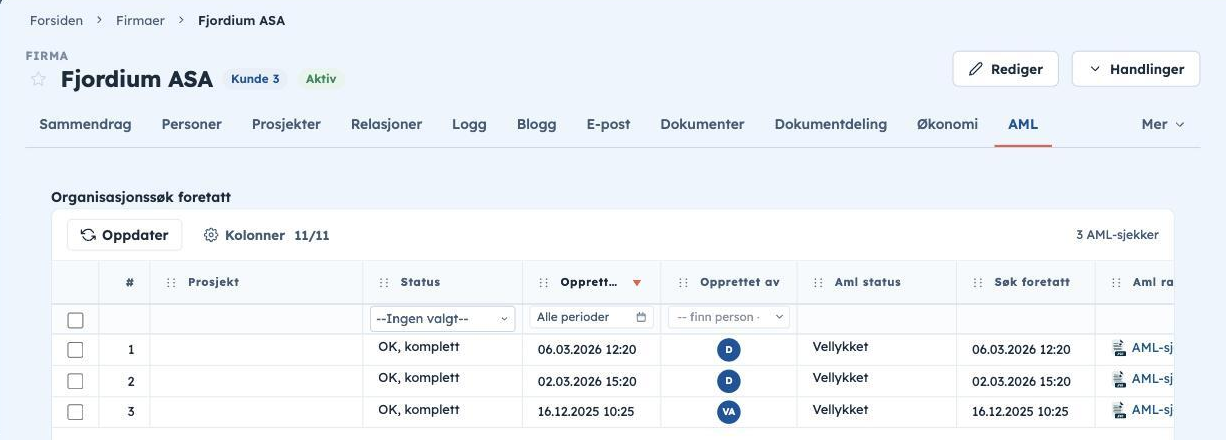Screen dimensions: 1226x440
Task: Check the checkbox for row 3
Action: click(x=75, y=412)
